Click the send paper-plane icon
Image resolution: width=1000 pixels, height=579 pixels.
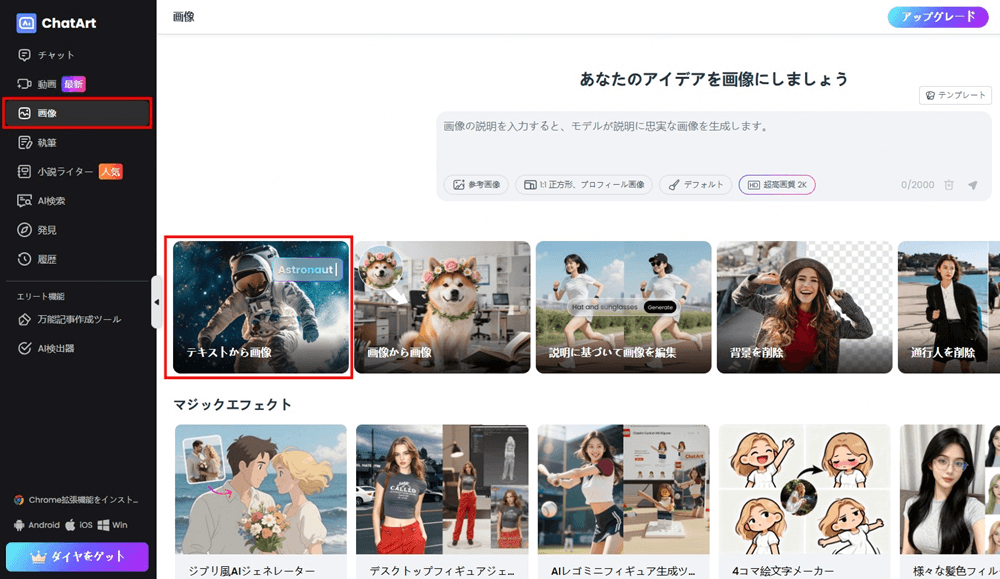click(x=973, y=185)
